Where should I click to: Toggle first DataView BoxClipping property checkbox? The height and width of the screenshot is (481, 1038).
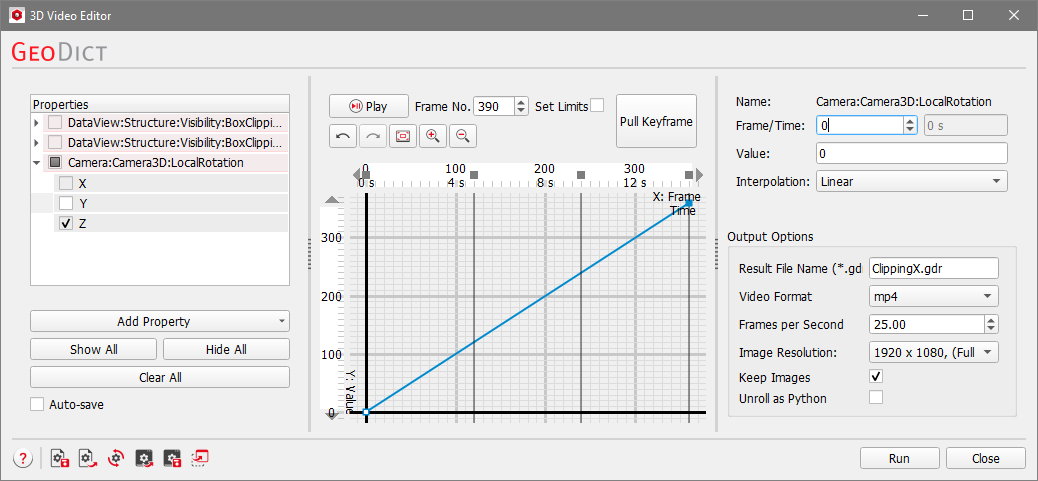click(x=56, y=122)
